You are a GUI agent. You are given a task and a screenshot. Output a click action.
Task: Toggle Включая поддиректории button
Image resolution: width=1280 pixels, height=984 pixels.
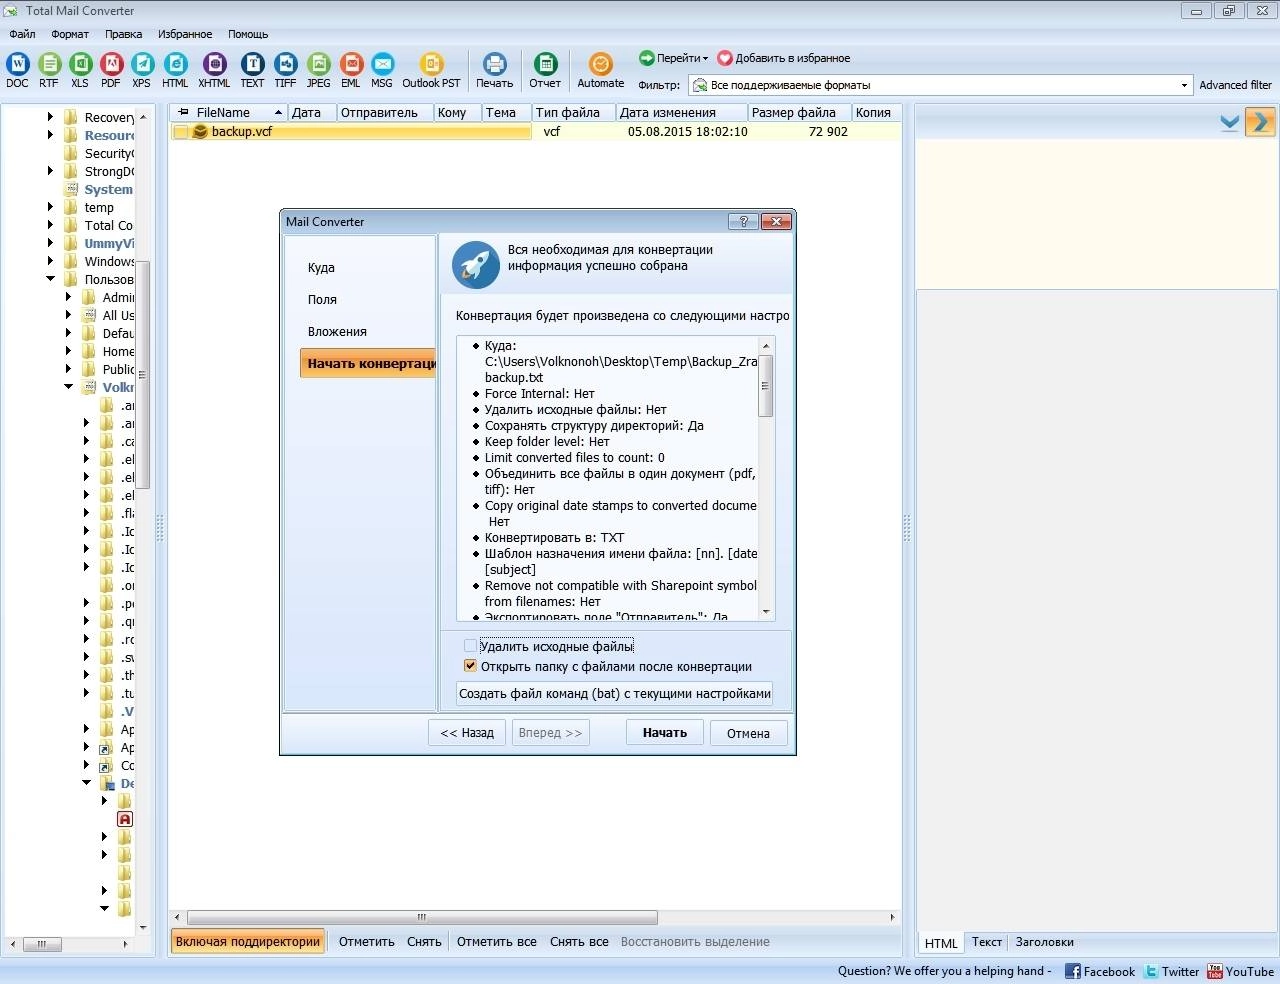[248, 942]
